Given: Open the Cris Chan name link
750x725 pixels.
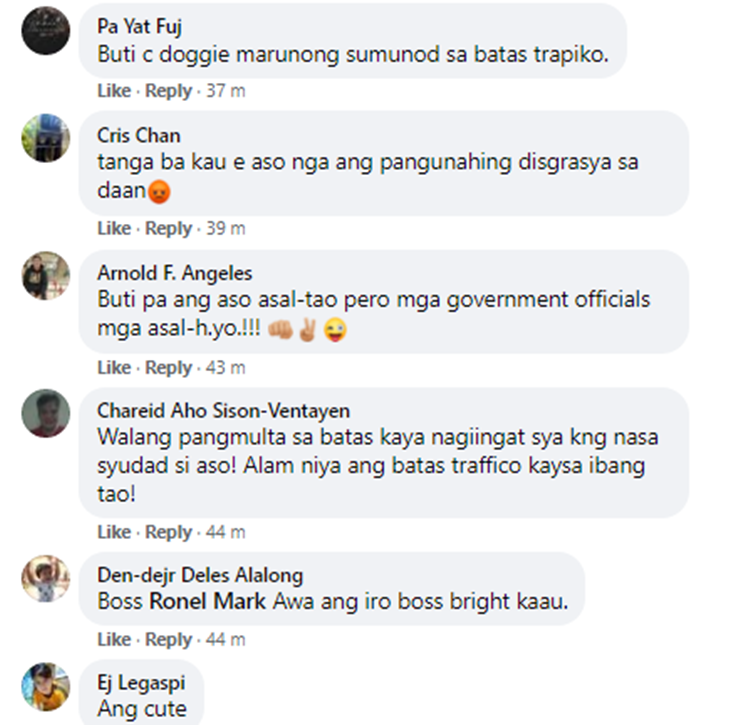Looking at the screenshot, I should pos(139,135).
